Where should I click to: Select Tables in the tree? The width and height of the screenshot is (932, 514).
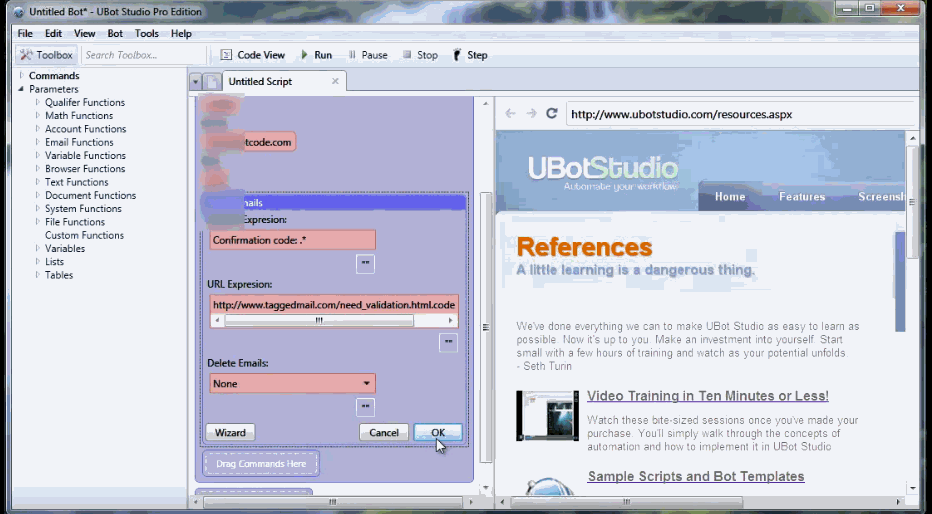tap(59, 275)
